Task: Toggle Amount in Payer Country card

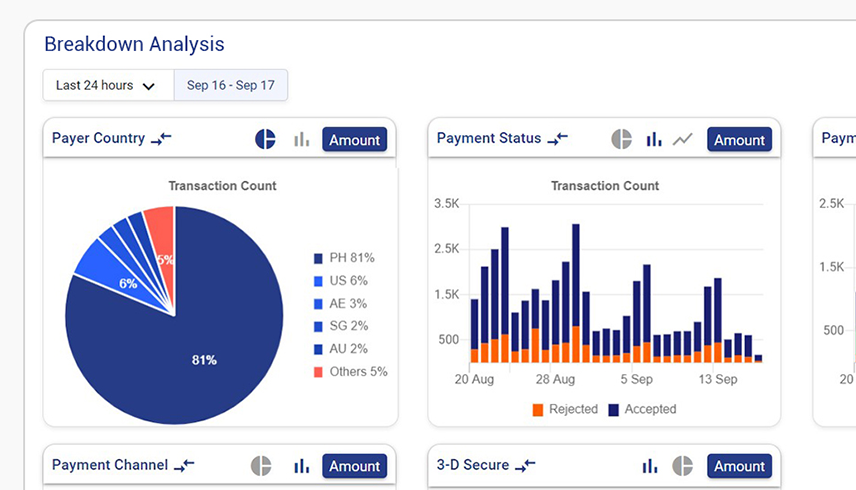Action: point(355,140)
